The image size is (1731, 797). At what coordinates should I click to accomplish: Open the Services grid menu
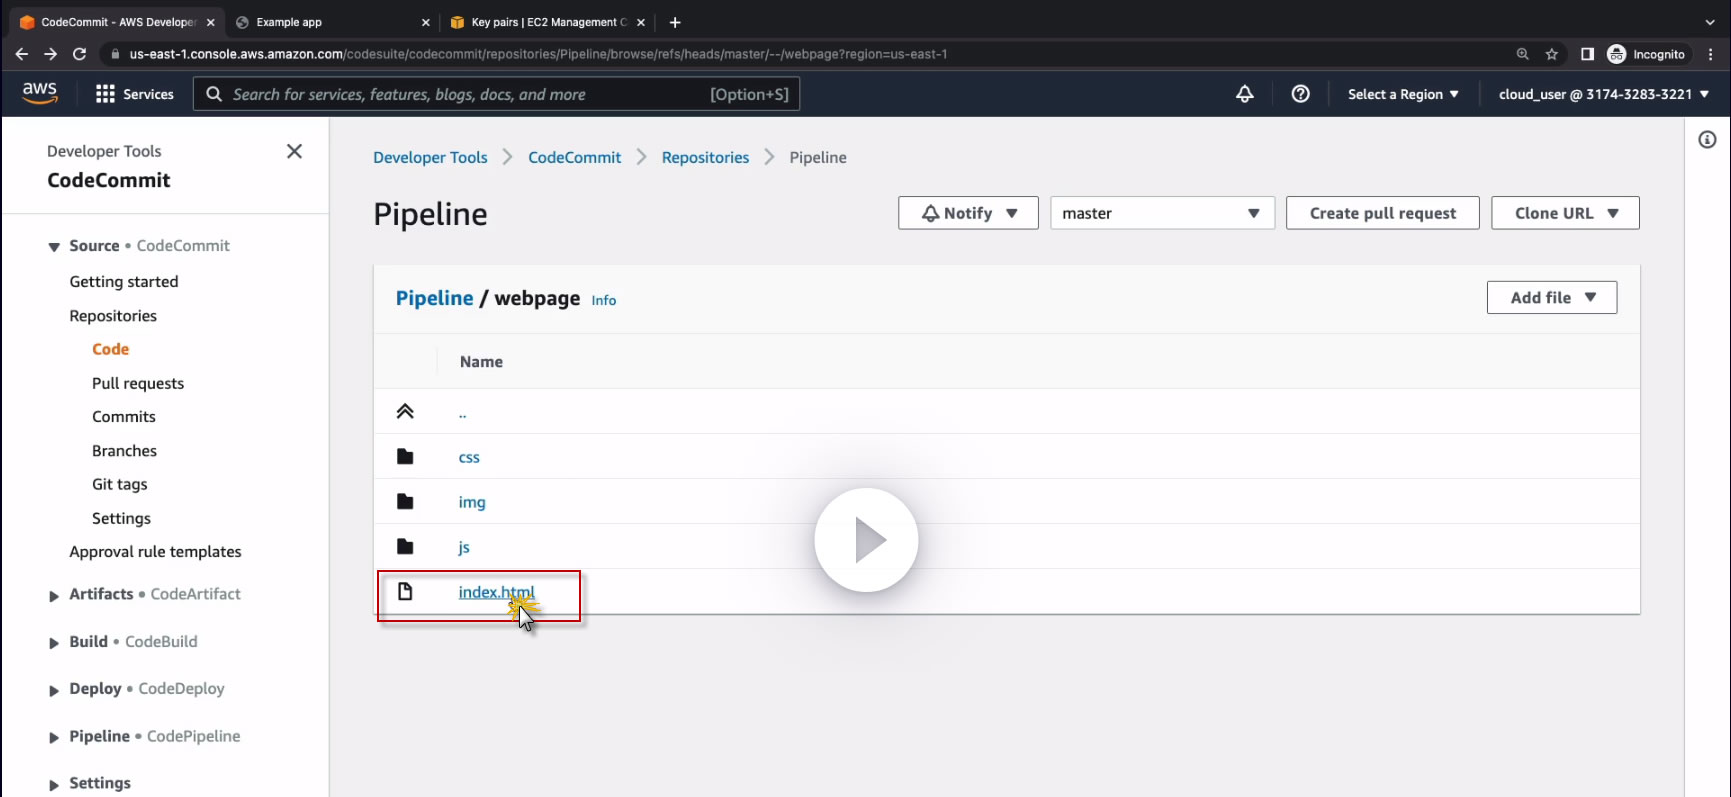tap(134, 94)
